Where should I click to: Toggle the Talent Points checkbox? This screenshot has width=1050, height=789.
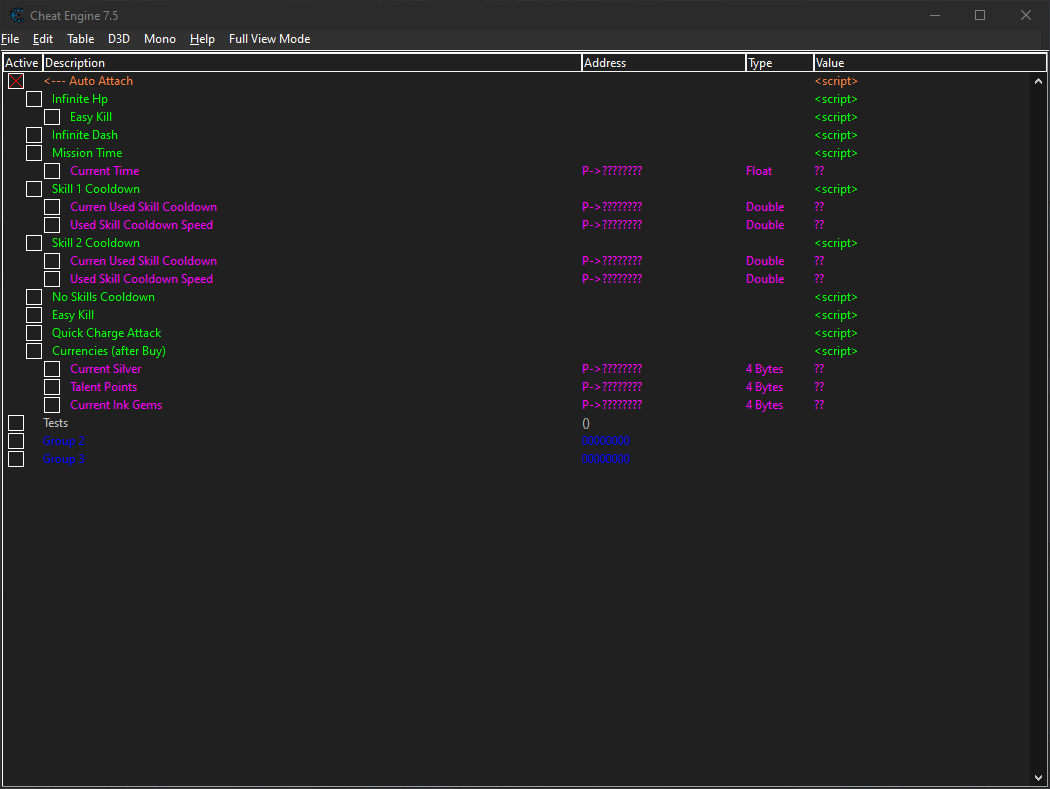pos(52,387)
